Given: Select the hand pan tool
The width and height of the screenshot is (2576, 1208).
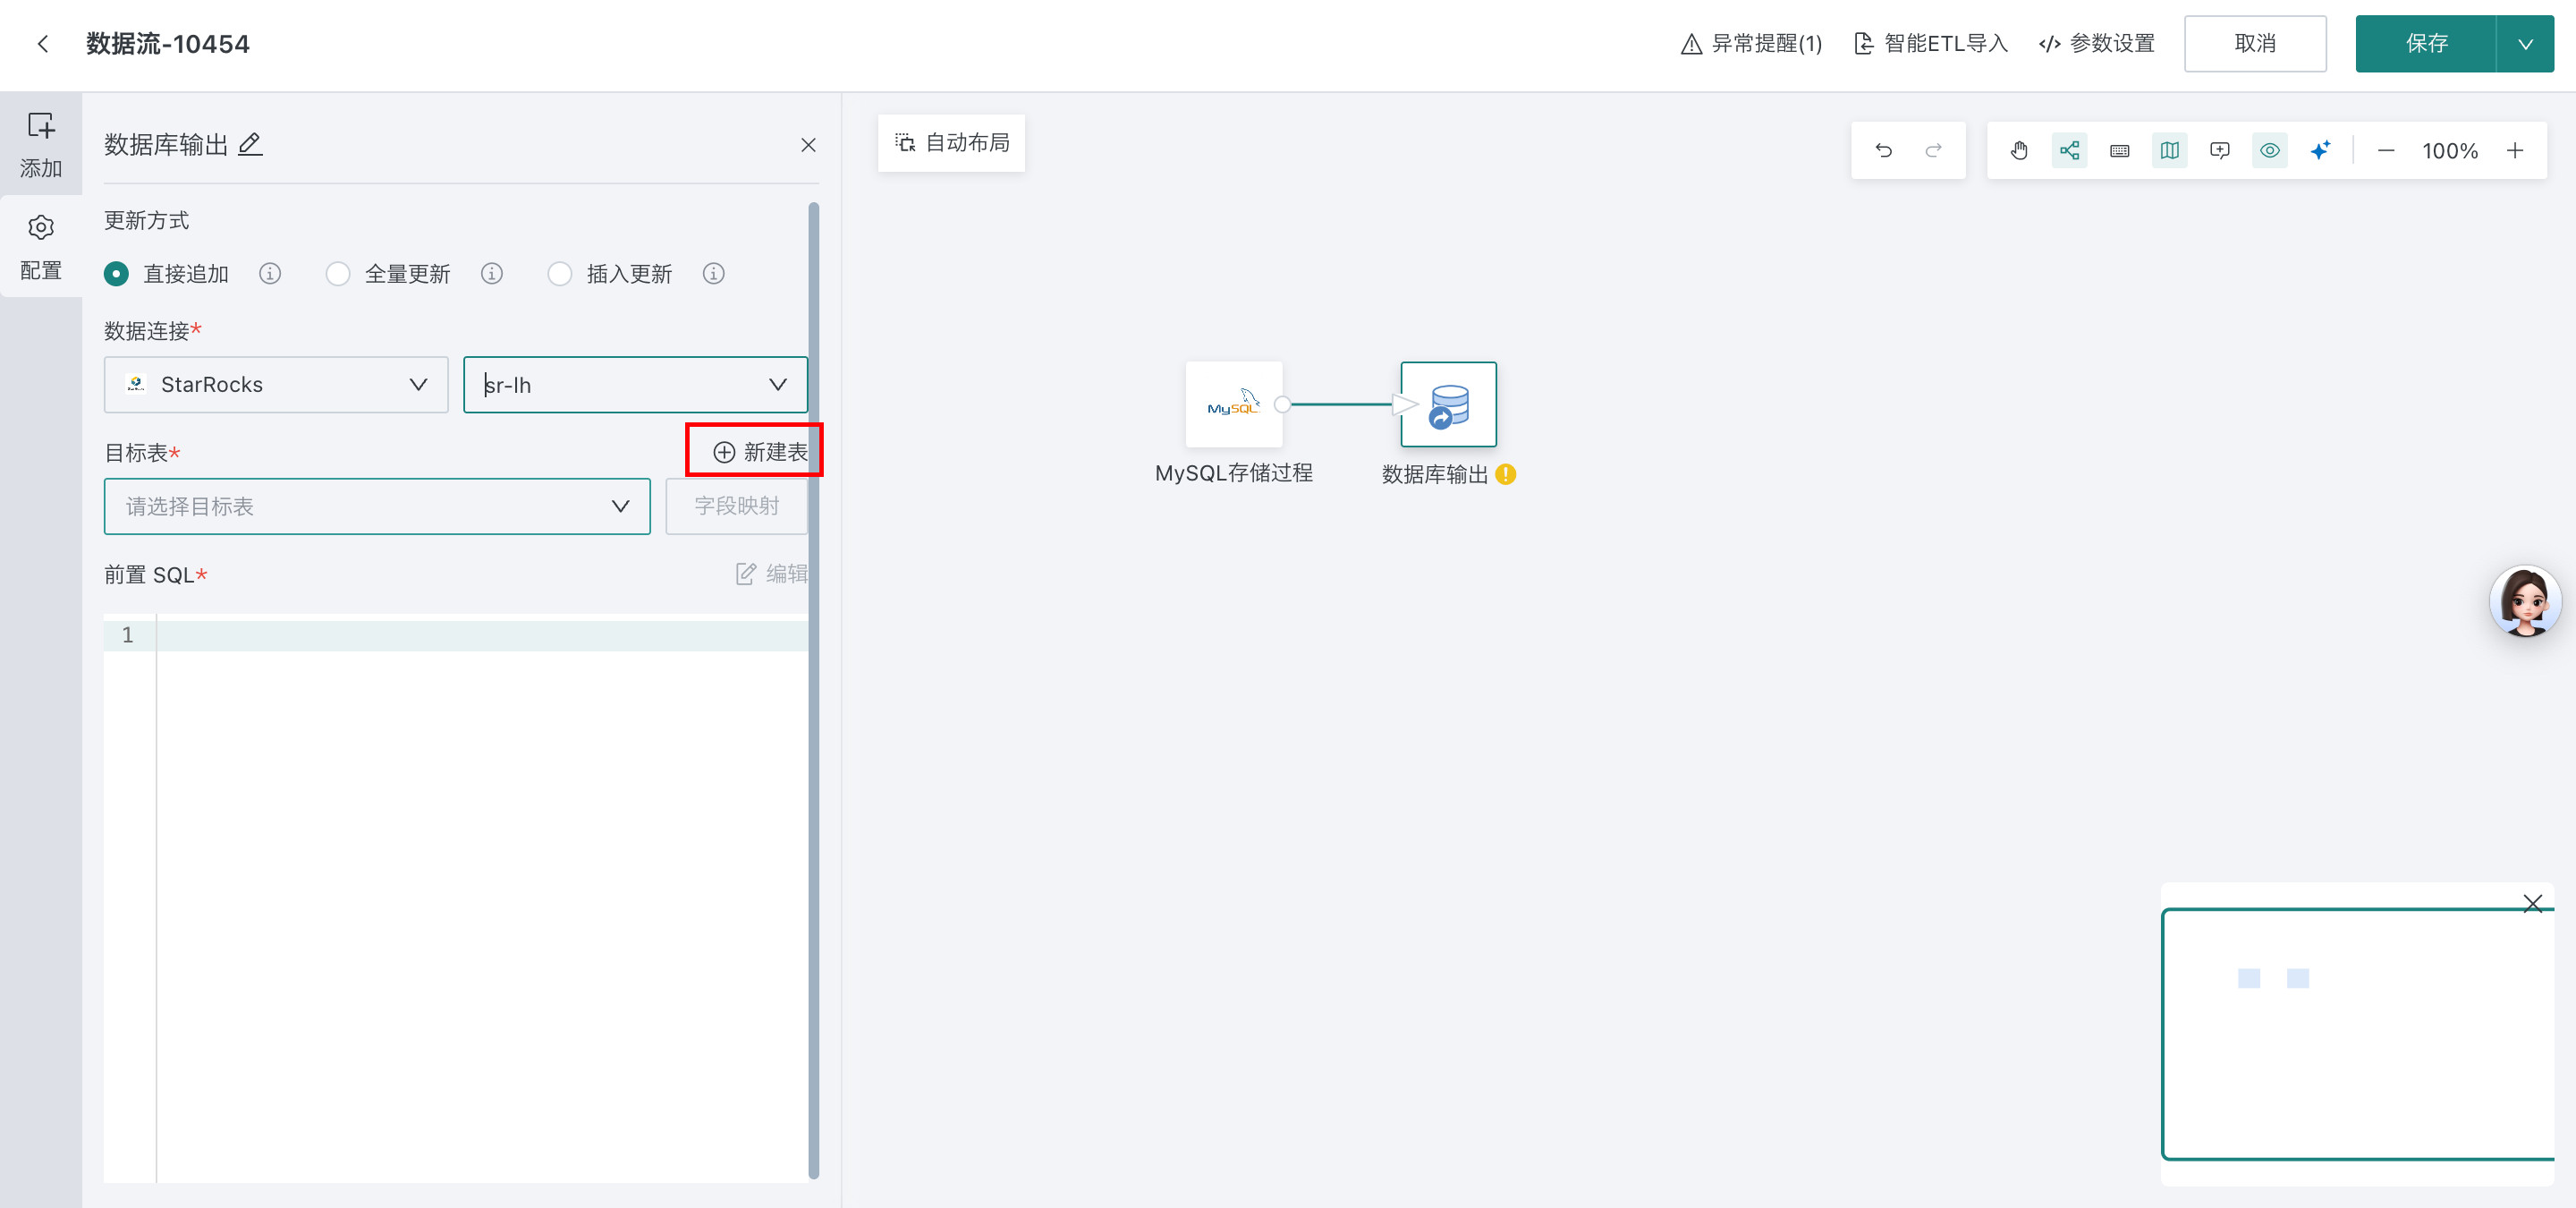Looking at the screenshot, I should 2019,150.
